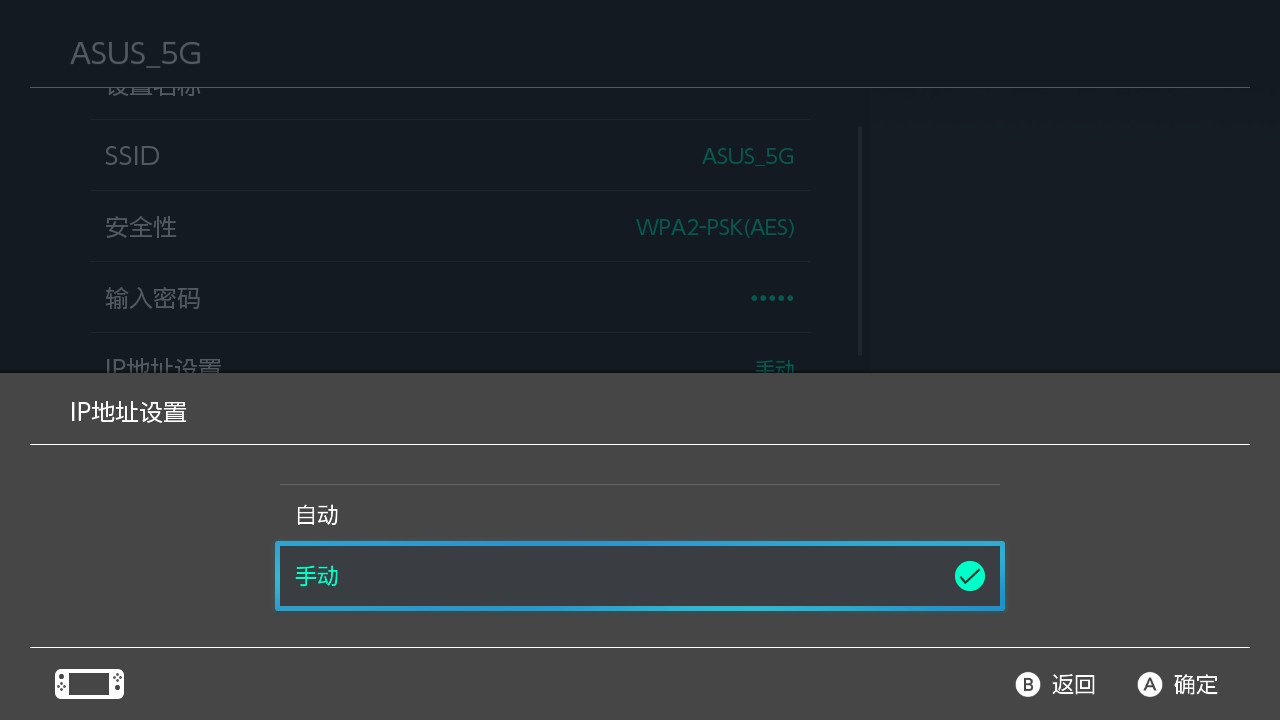The width and height of the screenshot is (1280, 720).
Task: Click the ASUS_5G page title
Action: pos(136,53)
